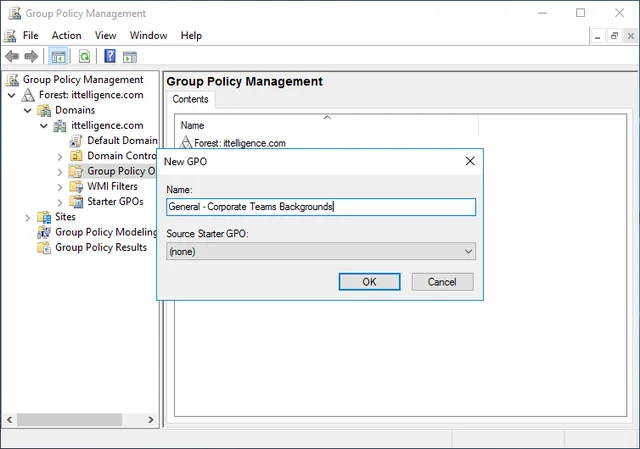
Task: Collapse the ittelligence.com domain node
Action: [44, 126]
